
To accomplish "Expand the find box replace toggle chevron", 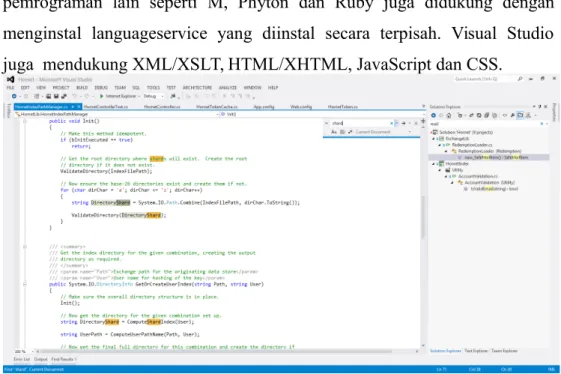I will click(326, 123).
